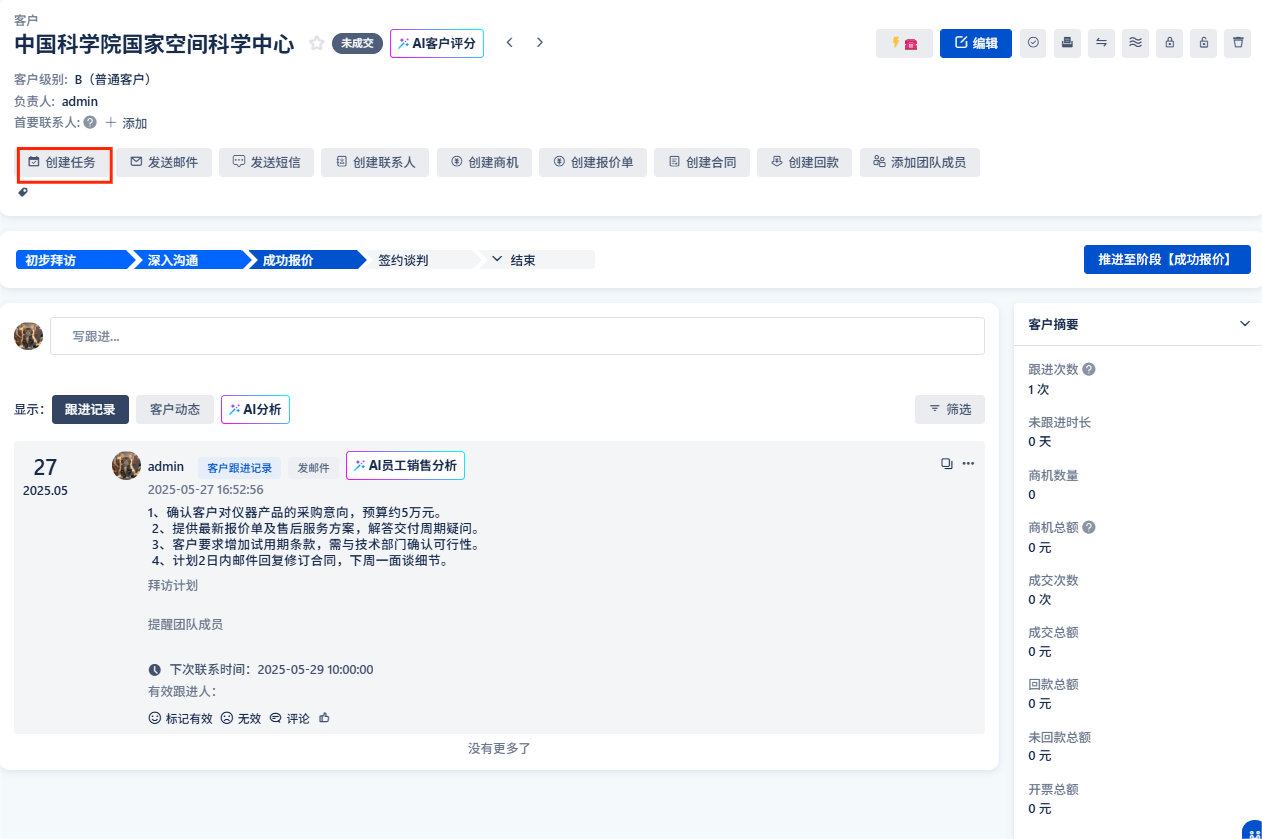Click the 发邮件 tag on the record
Image resolution: width=1262 pixels, height=839 pixels.
[x=314, y=468]
